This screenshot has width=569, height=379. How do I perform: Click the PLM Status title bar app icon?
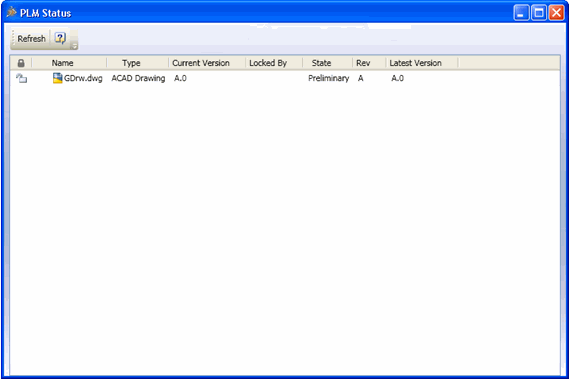click(12, 12)
